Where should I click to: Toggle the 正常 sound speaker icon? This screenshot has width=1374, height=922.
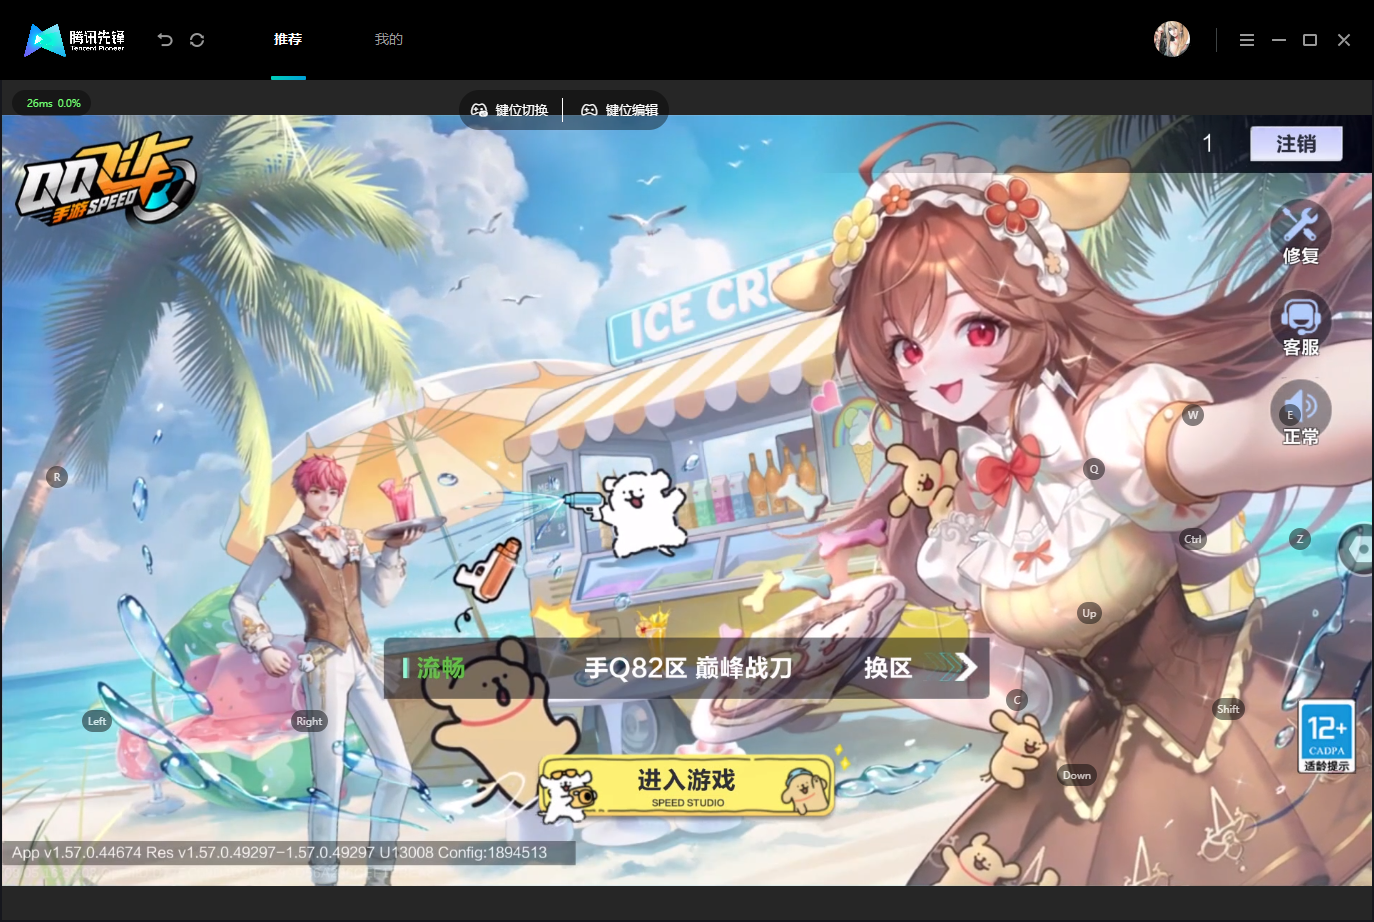pos(1301,413)
